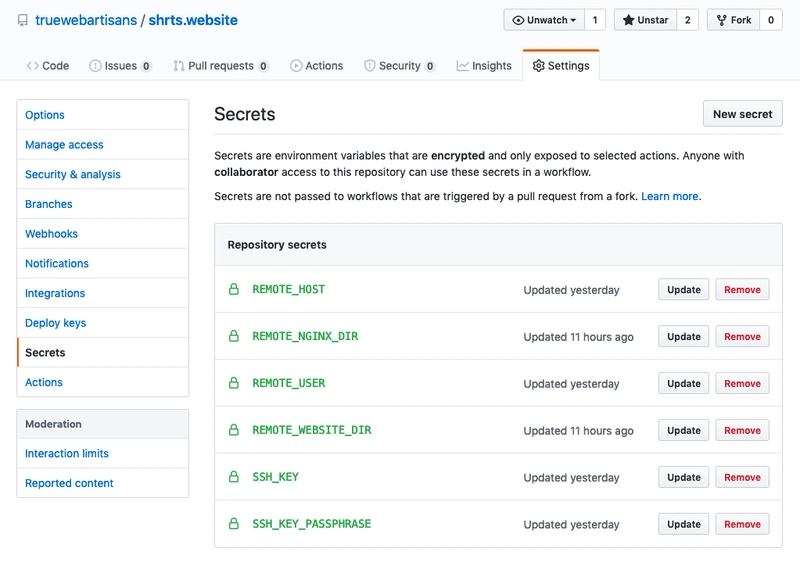
Task: View the stargazers count 2
Action: pos(688,20)
